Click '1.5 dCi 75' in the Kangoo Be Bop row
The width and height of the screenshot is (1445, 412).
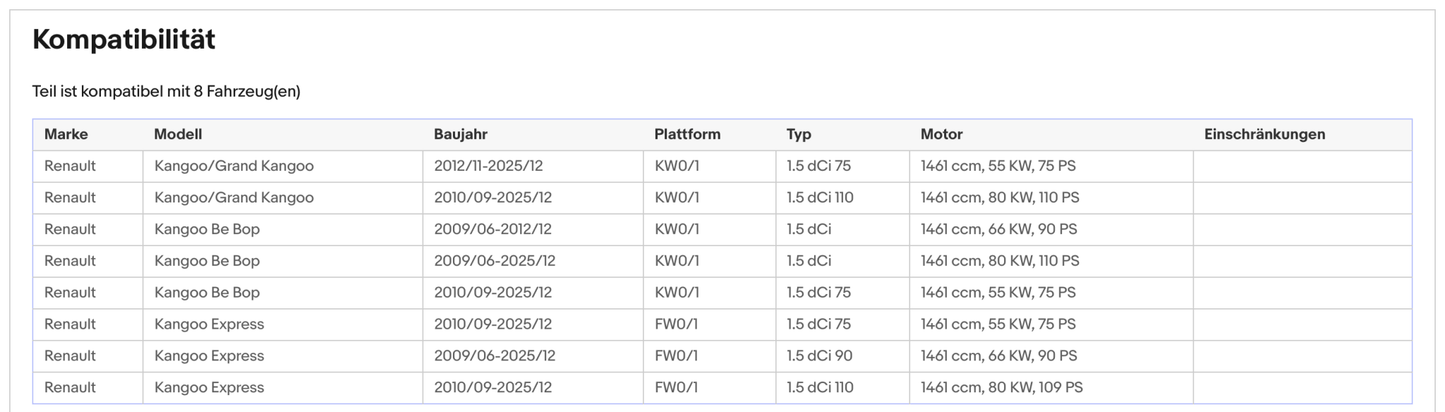tap(818, 293)
